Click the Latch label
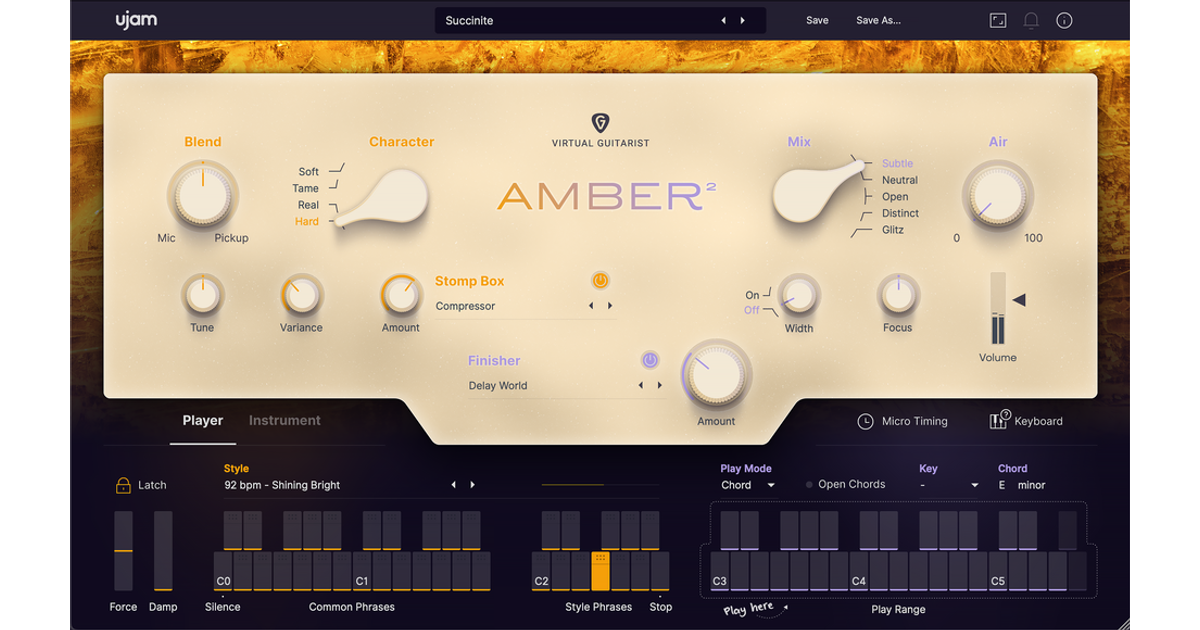The width and height of the screenshot is (1200, 630). [152, 485]
